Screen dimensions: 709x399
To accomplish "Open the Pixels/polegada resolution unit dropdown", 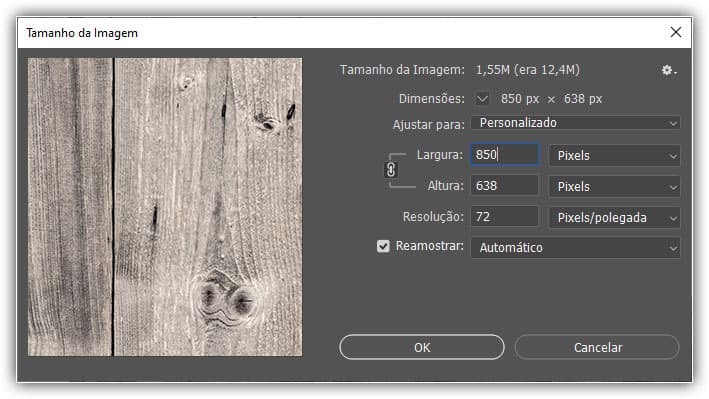I will click(614, 218).
